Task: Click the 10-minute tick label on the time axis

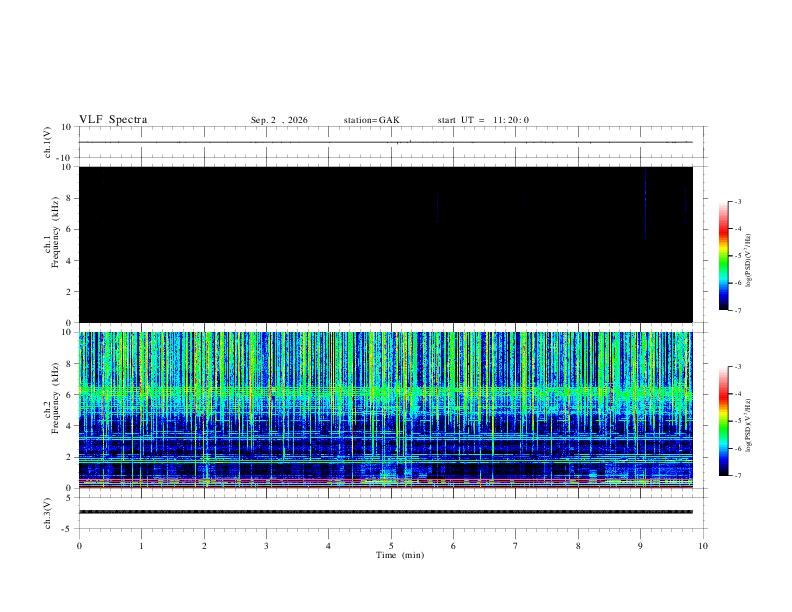Action: coord(703,546)
